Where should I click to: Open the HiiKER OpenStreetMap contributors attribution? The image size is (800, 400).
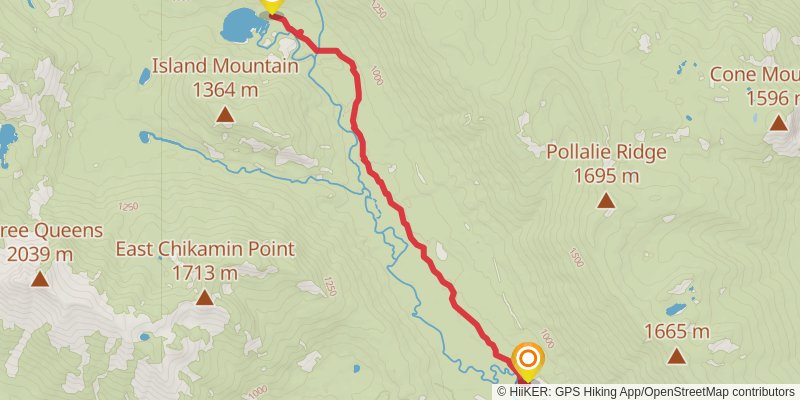coord(646,391)
